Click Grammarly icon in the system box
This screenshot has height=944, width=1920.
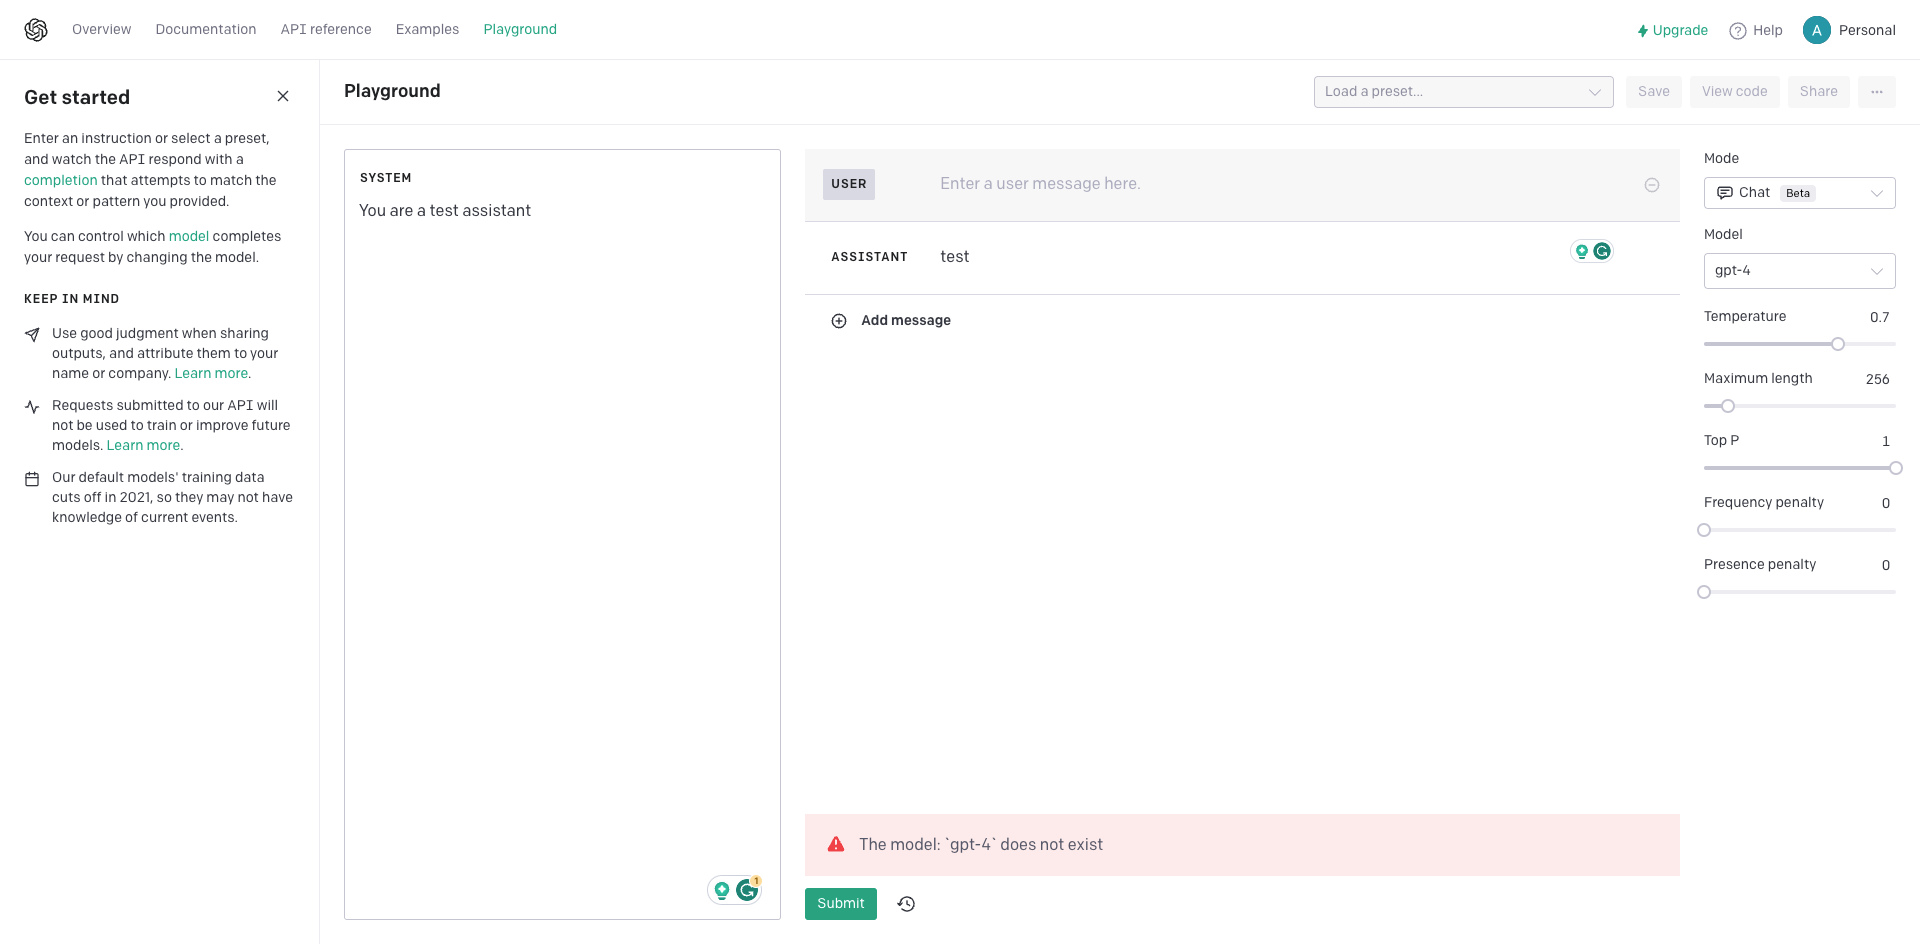tap(747, 890)
